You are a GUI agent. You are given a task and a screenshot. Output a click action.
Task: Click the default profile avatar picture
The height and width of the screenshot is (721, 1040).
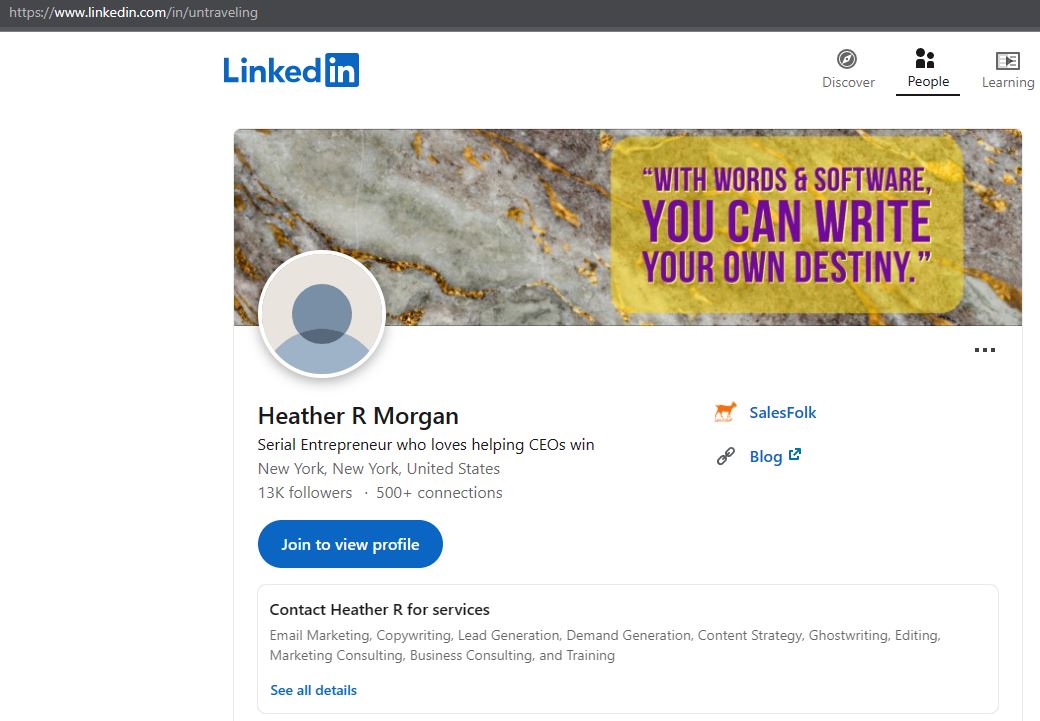(x=322, y=314)
